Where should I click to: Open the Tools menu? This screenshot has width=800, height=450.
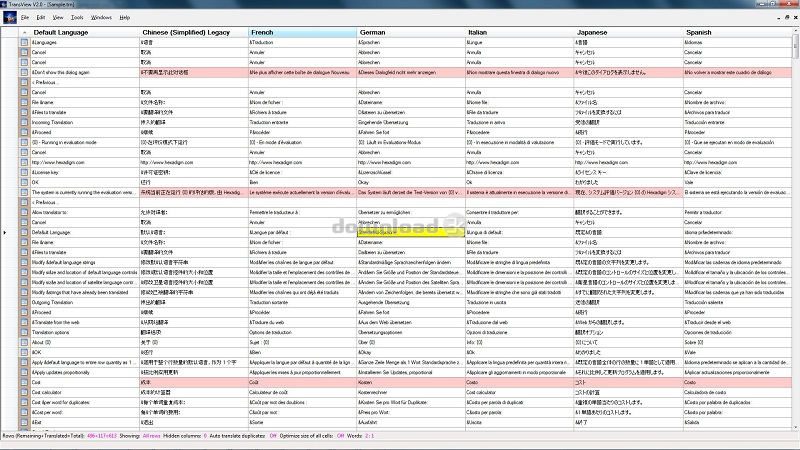point(77,17)
